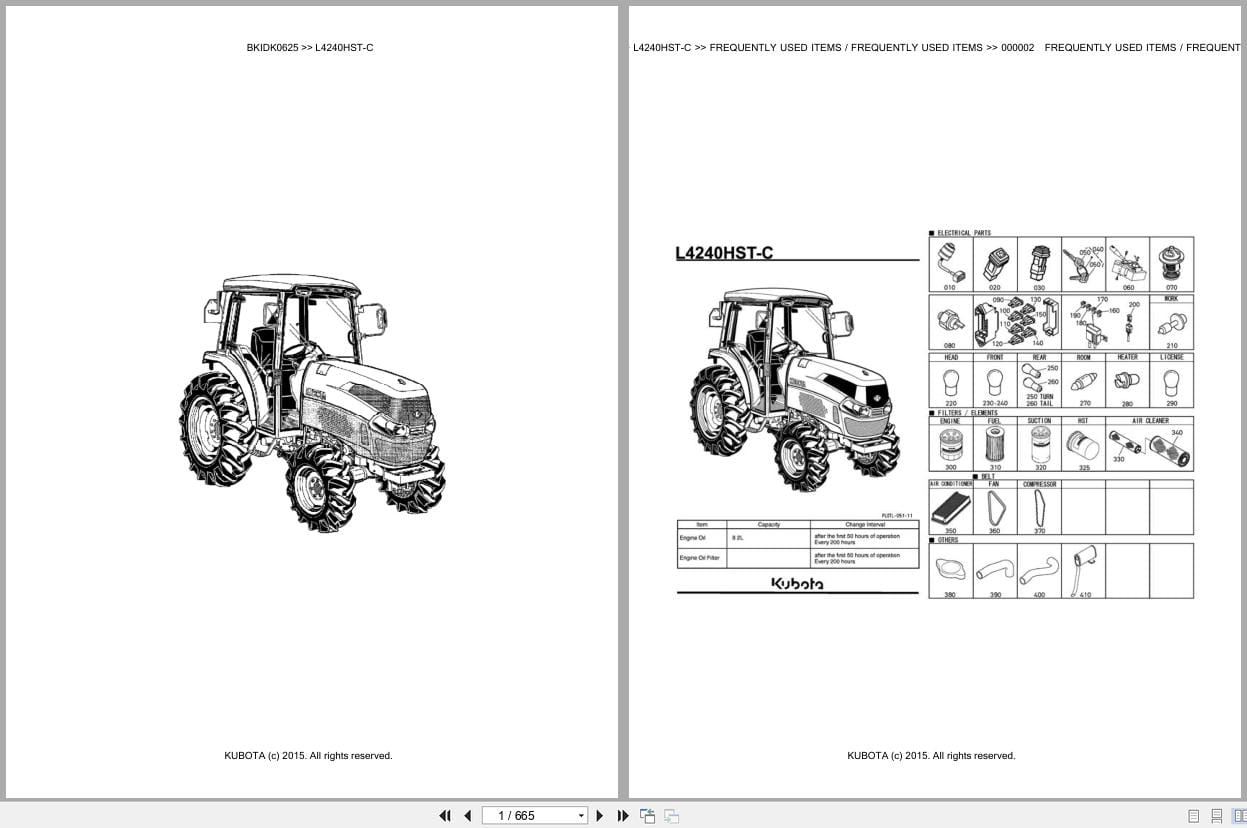The height and width of the screenshot is (828, 1247).
Task: Select the COMPRESSOR belt 370
Action: (1039, 508)
